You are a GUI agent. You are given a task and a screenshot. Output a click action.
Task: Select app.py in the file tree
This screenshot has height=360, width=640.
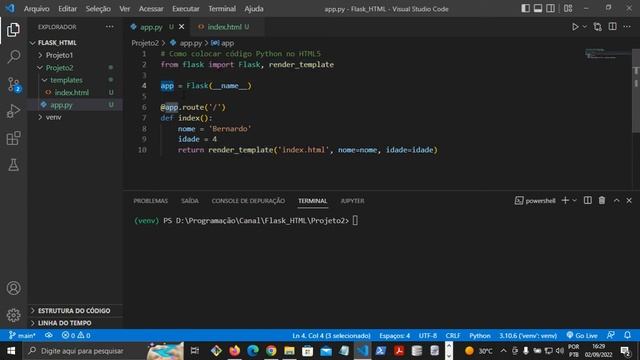(x=75, y=105)
